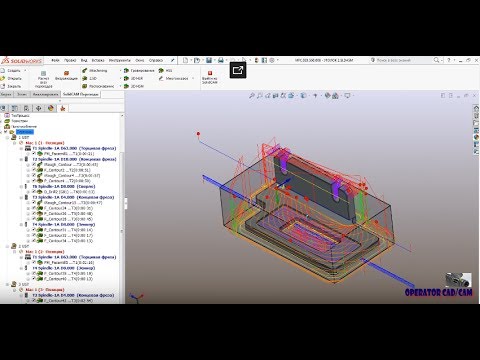Screen dimensions: 480x360
Task: Switch to the Анализировать tab
Action: coord(45,94)
